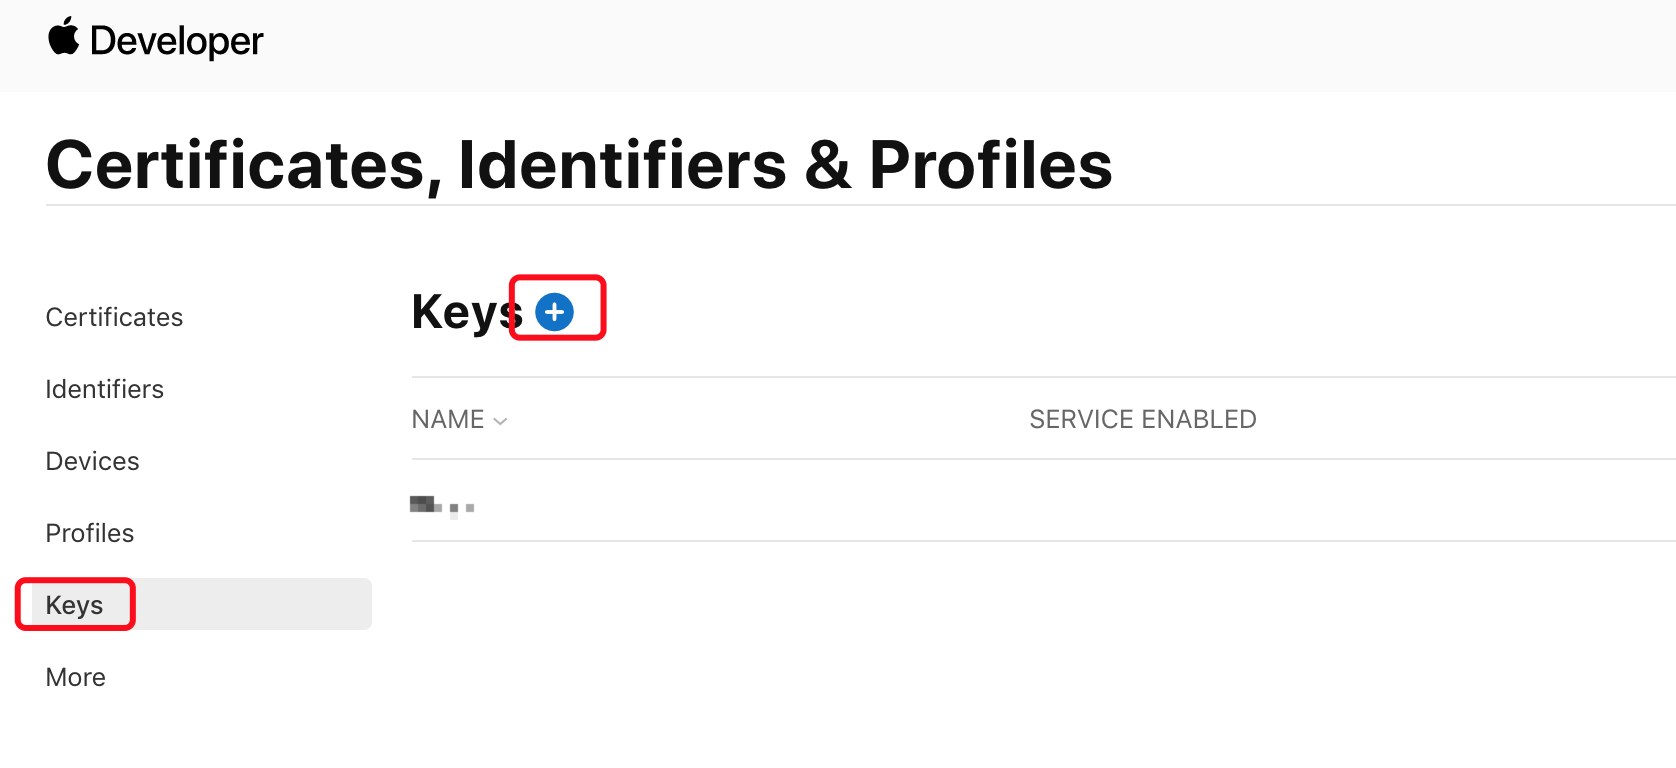Click the Certificates, Identifiers & Profiles title
The height and width of the screenshot is (768, 1676).
click(x=579, y=165)
